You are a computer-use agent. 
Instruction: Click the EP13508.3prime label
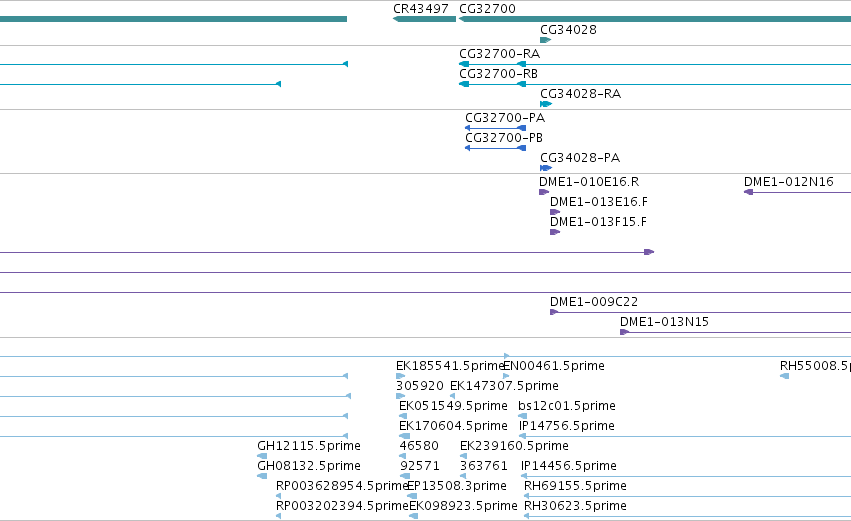(456, 486)
